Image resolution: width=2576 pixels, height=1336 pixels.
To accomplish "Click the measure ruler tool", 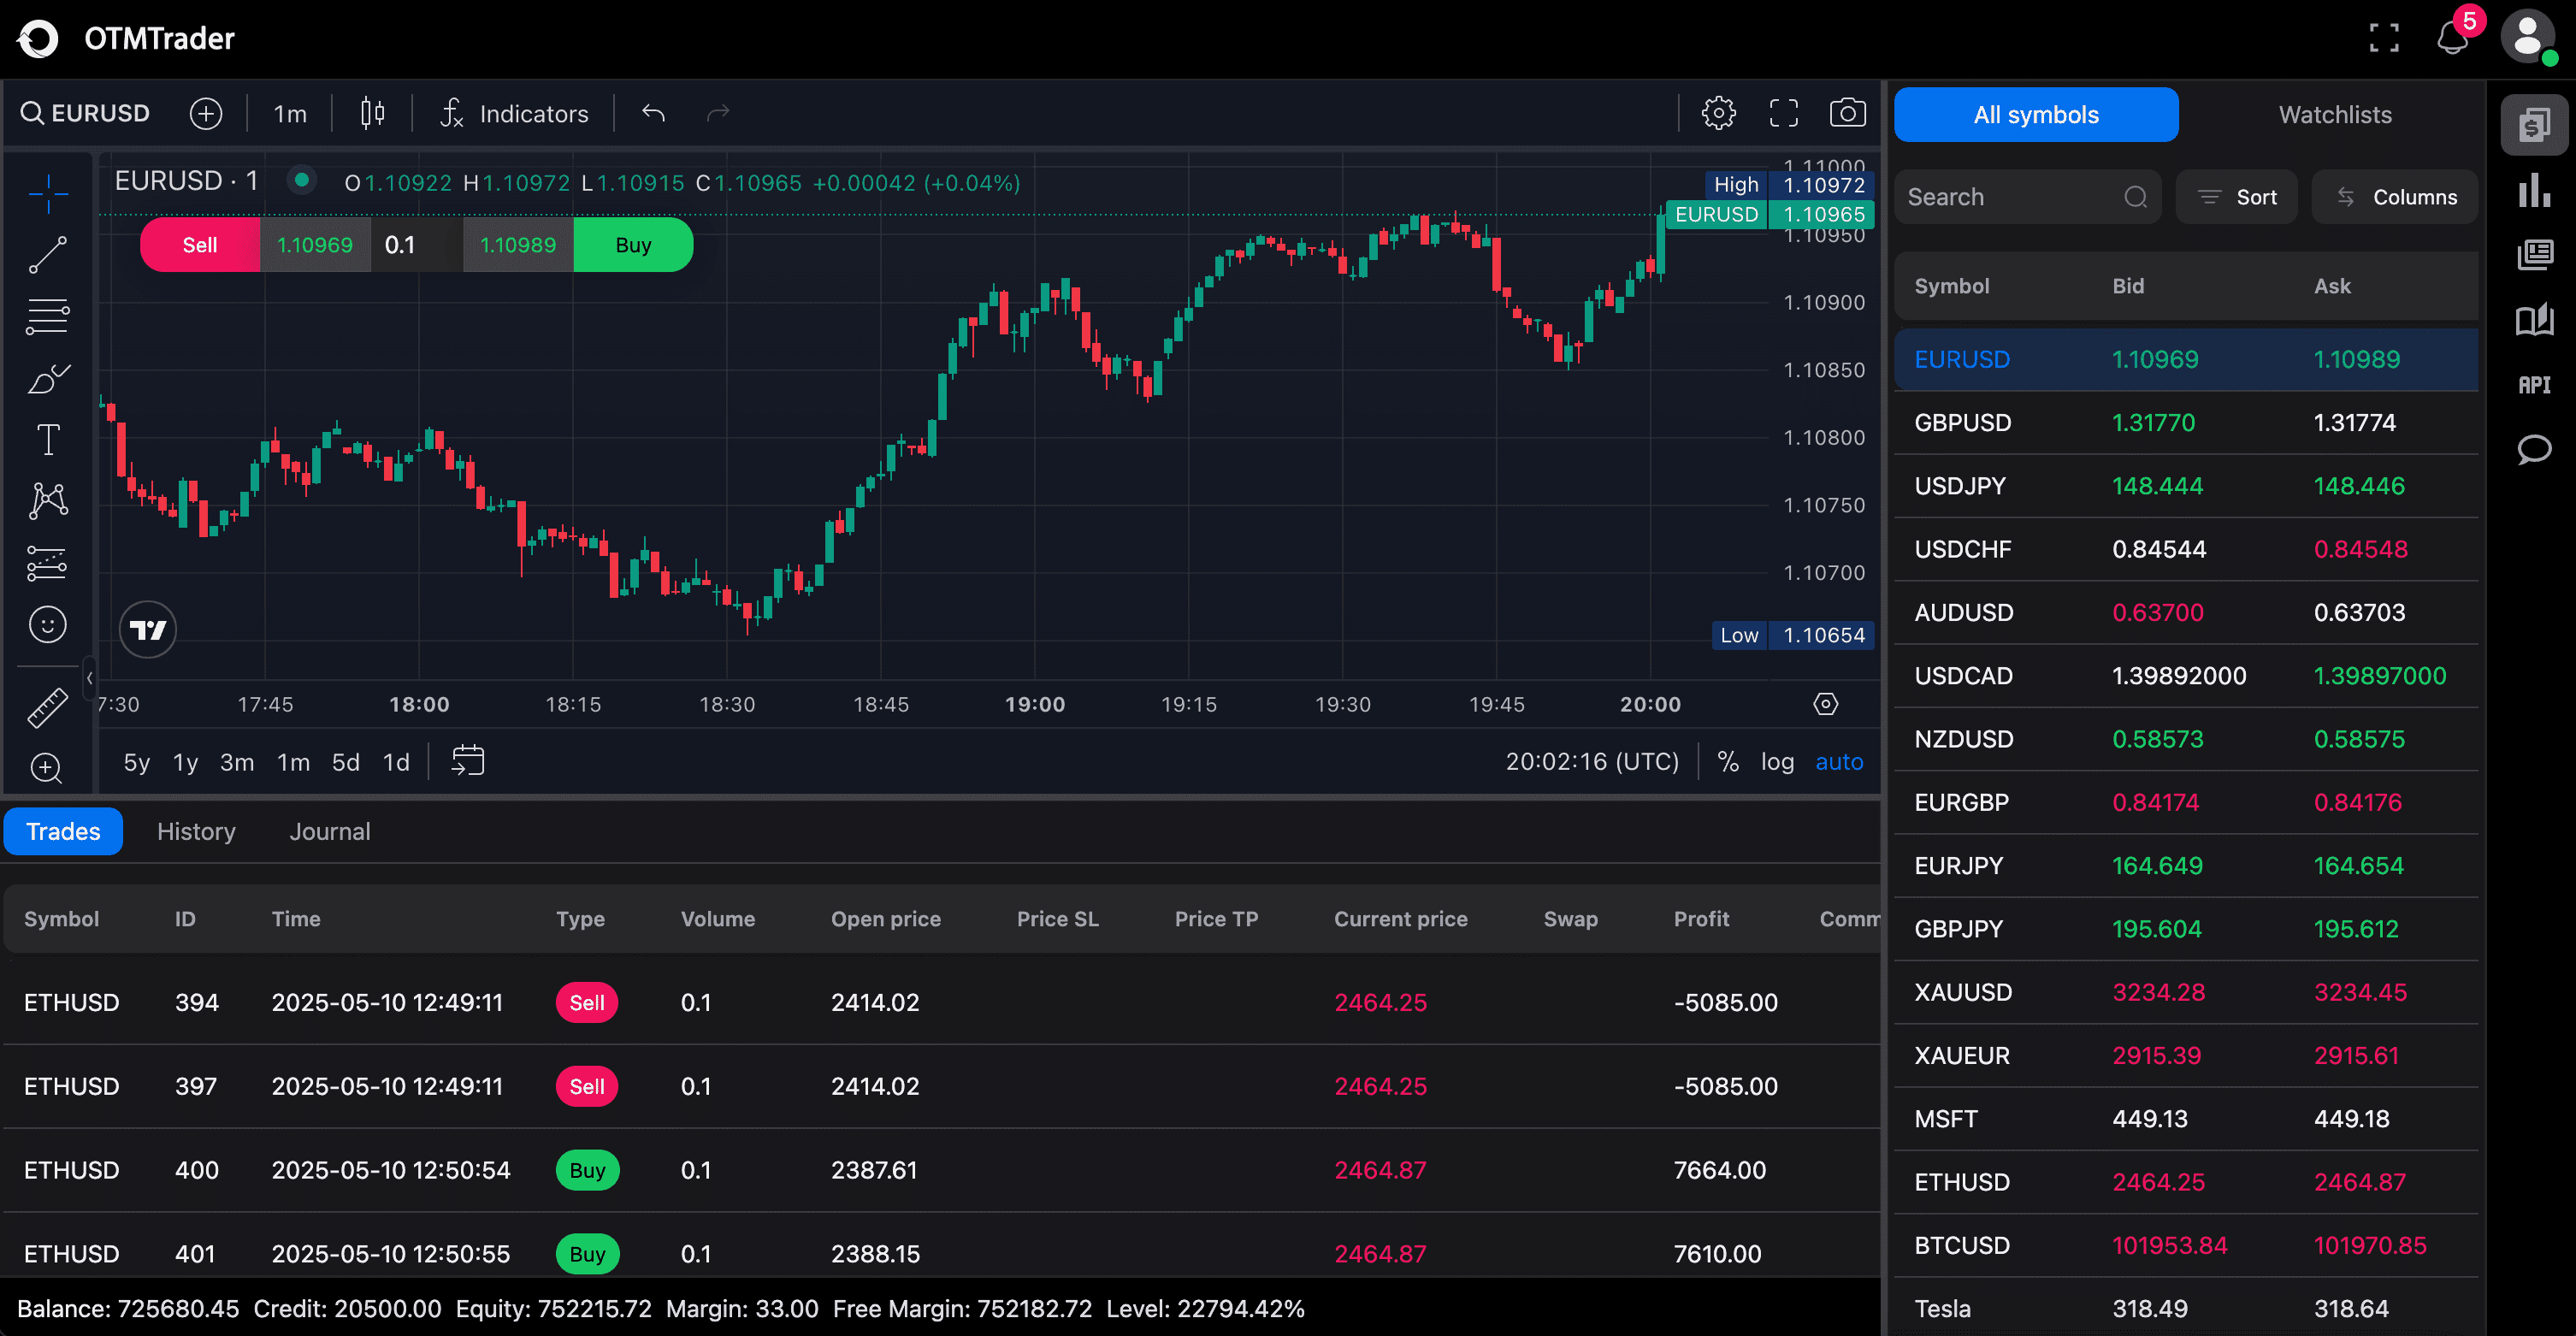I will point(47,707).
